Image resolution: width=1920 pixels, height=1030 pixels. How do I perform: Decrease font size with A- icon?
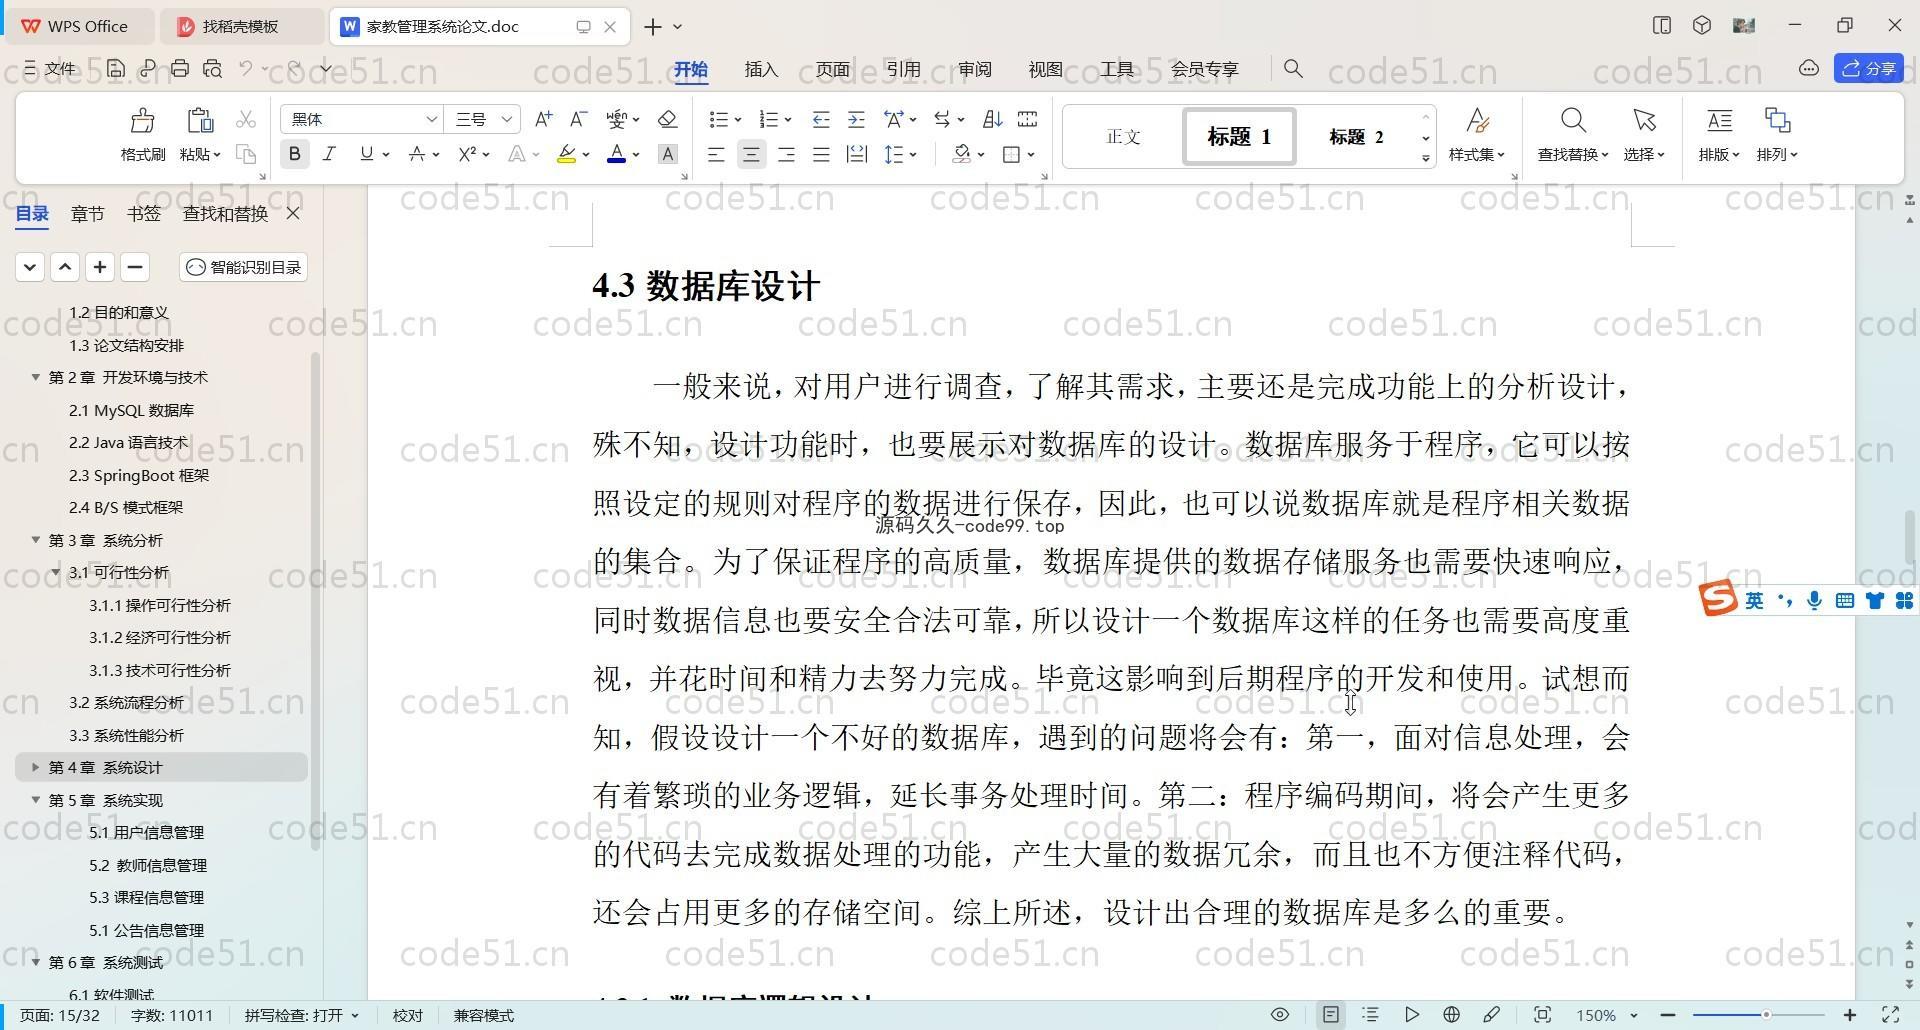pos(578,119)
